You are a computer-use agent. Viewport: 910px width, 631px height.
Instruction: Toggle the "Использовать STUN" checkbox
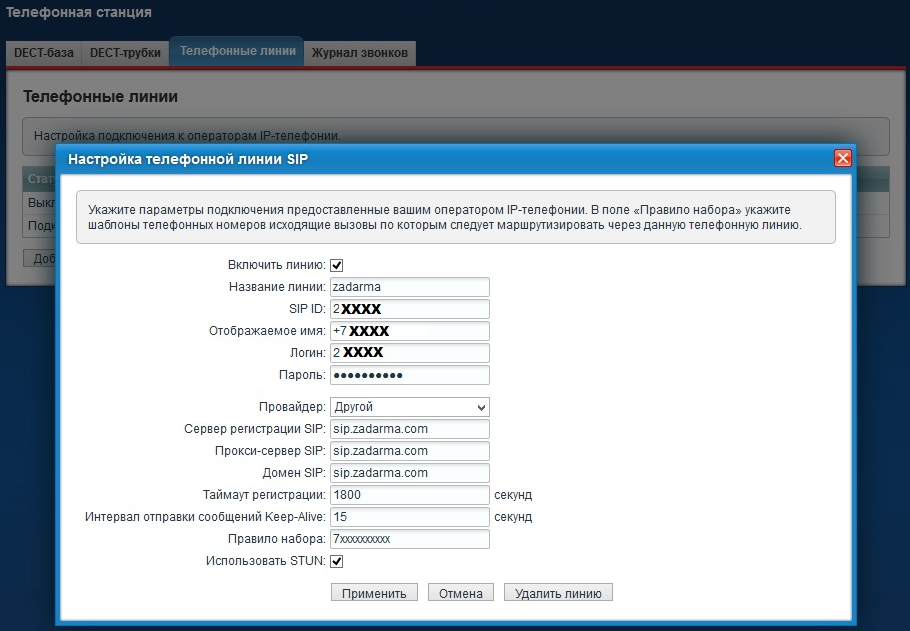337,561
